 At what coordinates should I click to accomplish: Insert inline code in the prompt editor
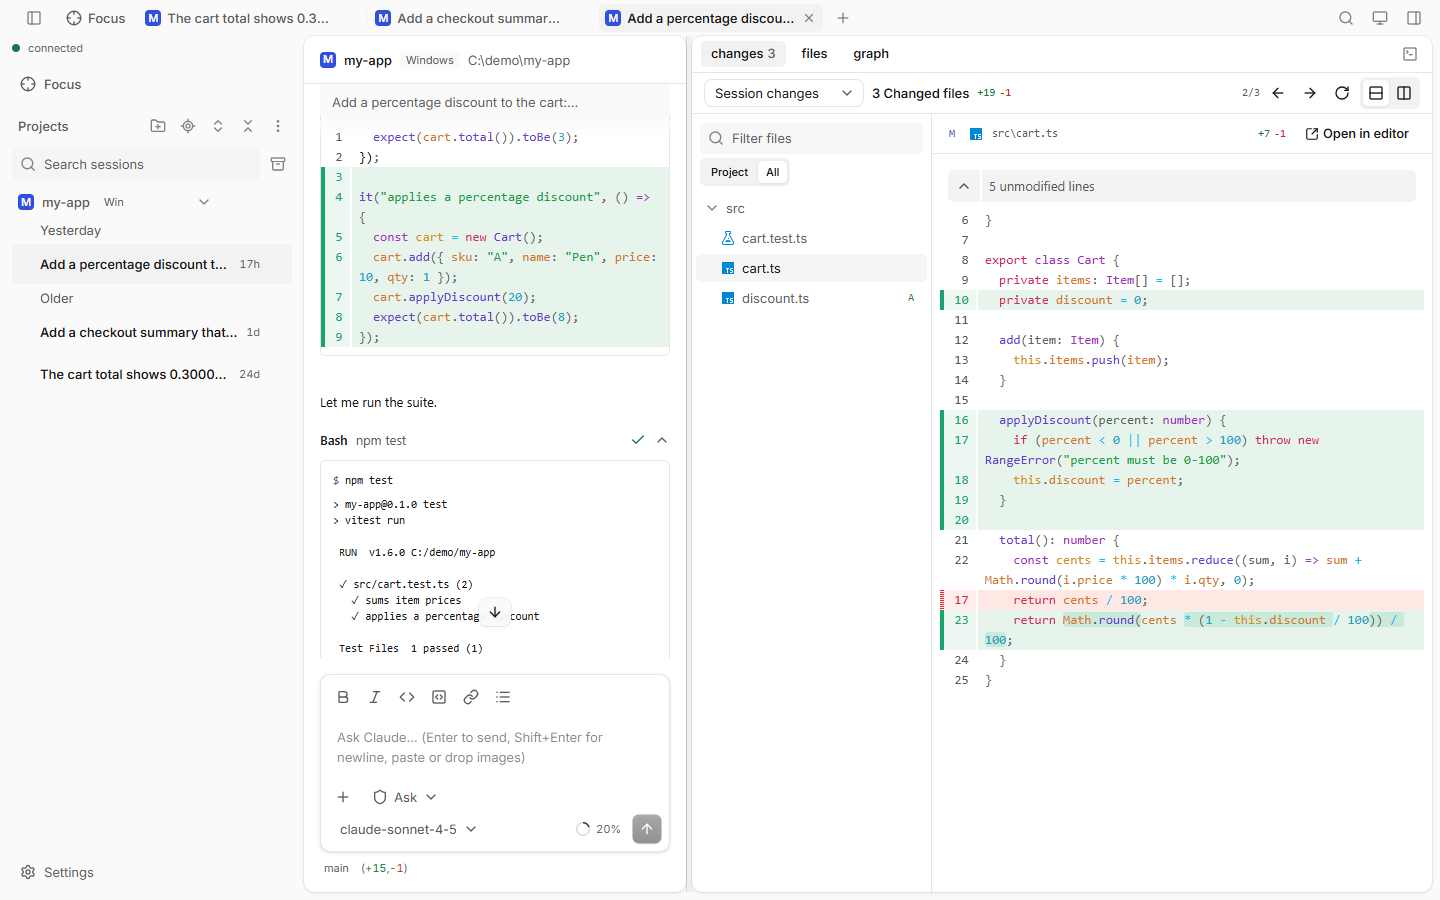click(x=407, y=697)
